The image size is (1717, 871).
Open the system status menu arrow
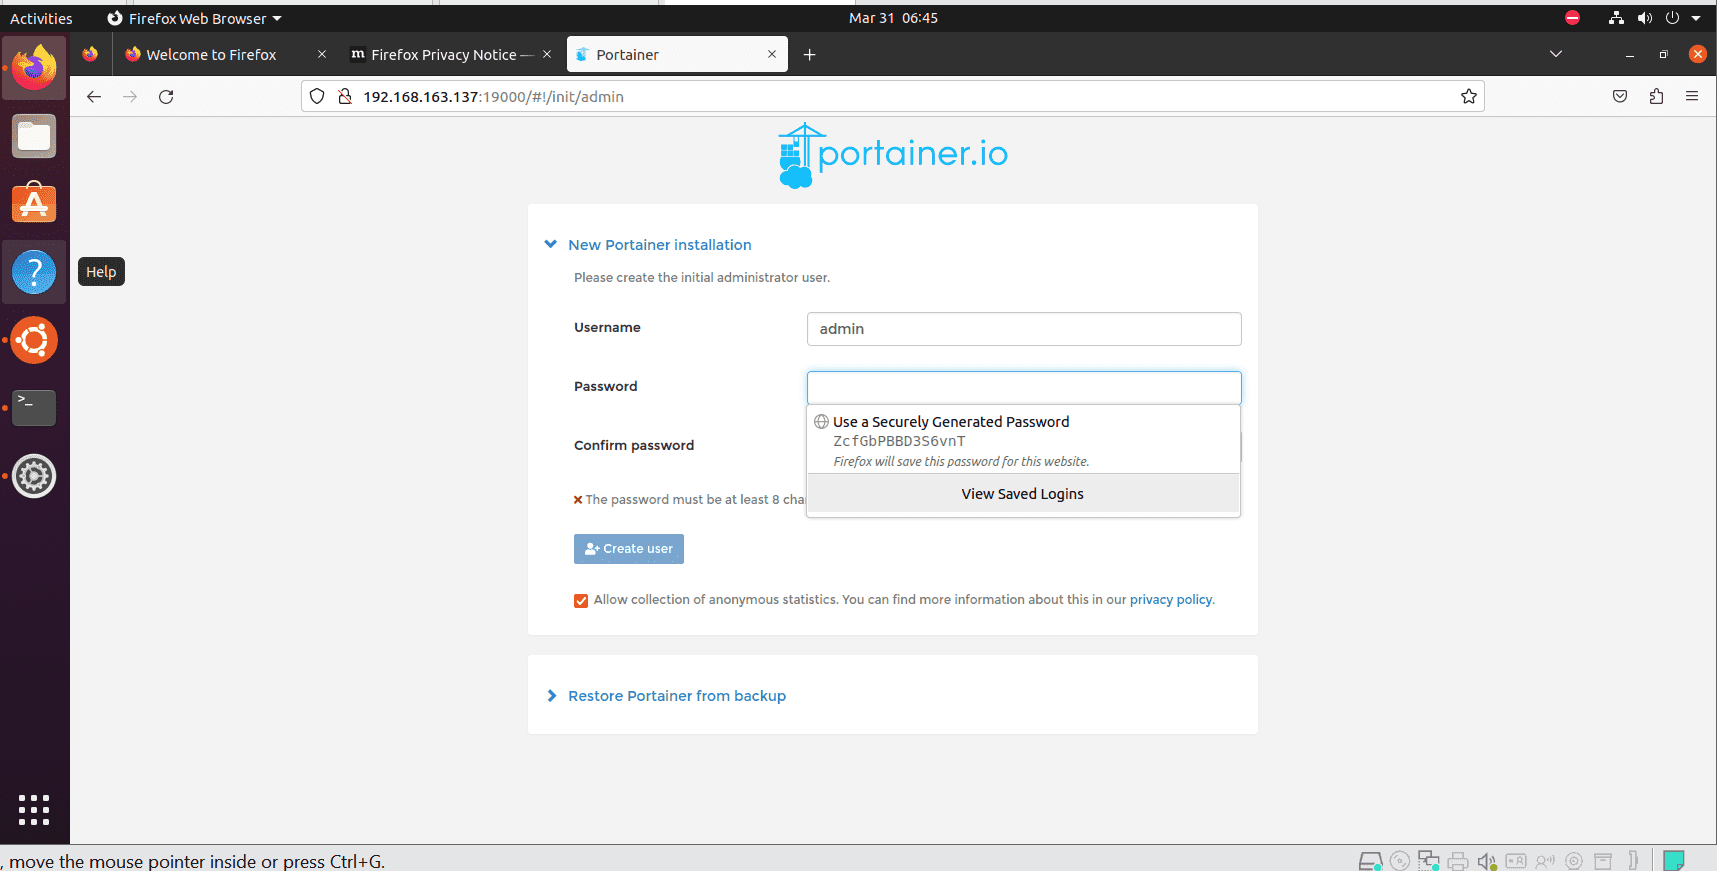[x=1696, y=18]
